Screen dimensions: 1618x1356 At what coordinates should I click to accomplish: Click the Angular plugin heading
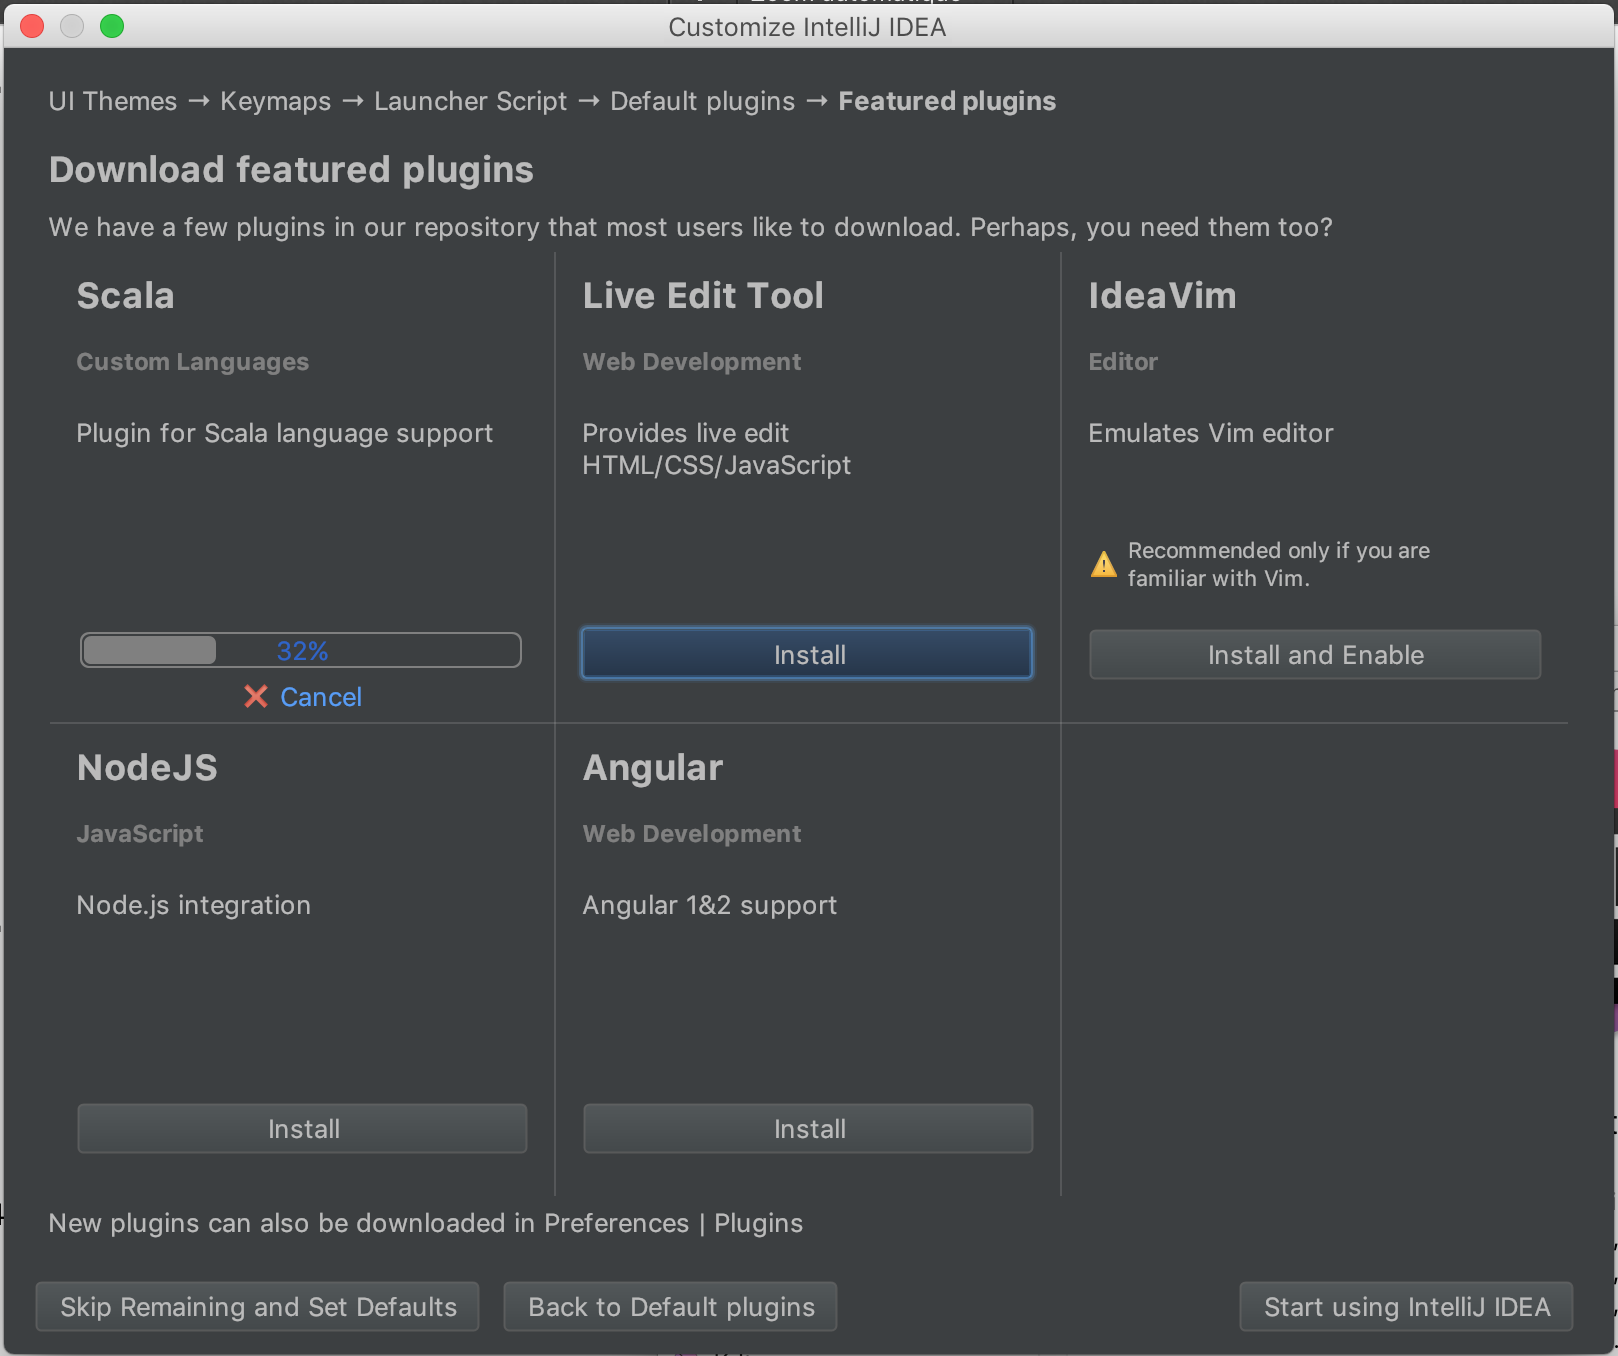pos(652,768)
